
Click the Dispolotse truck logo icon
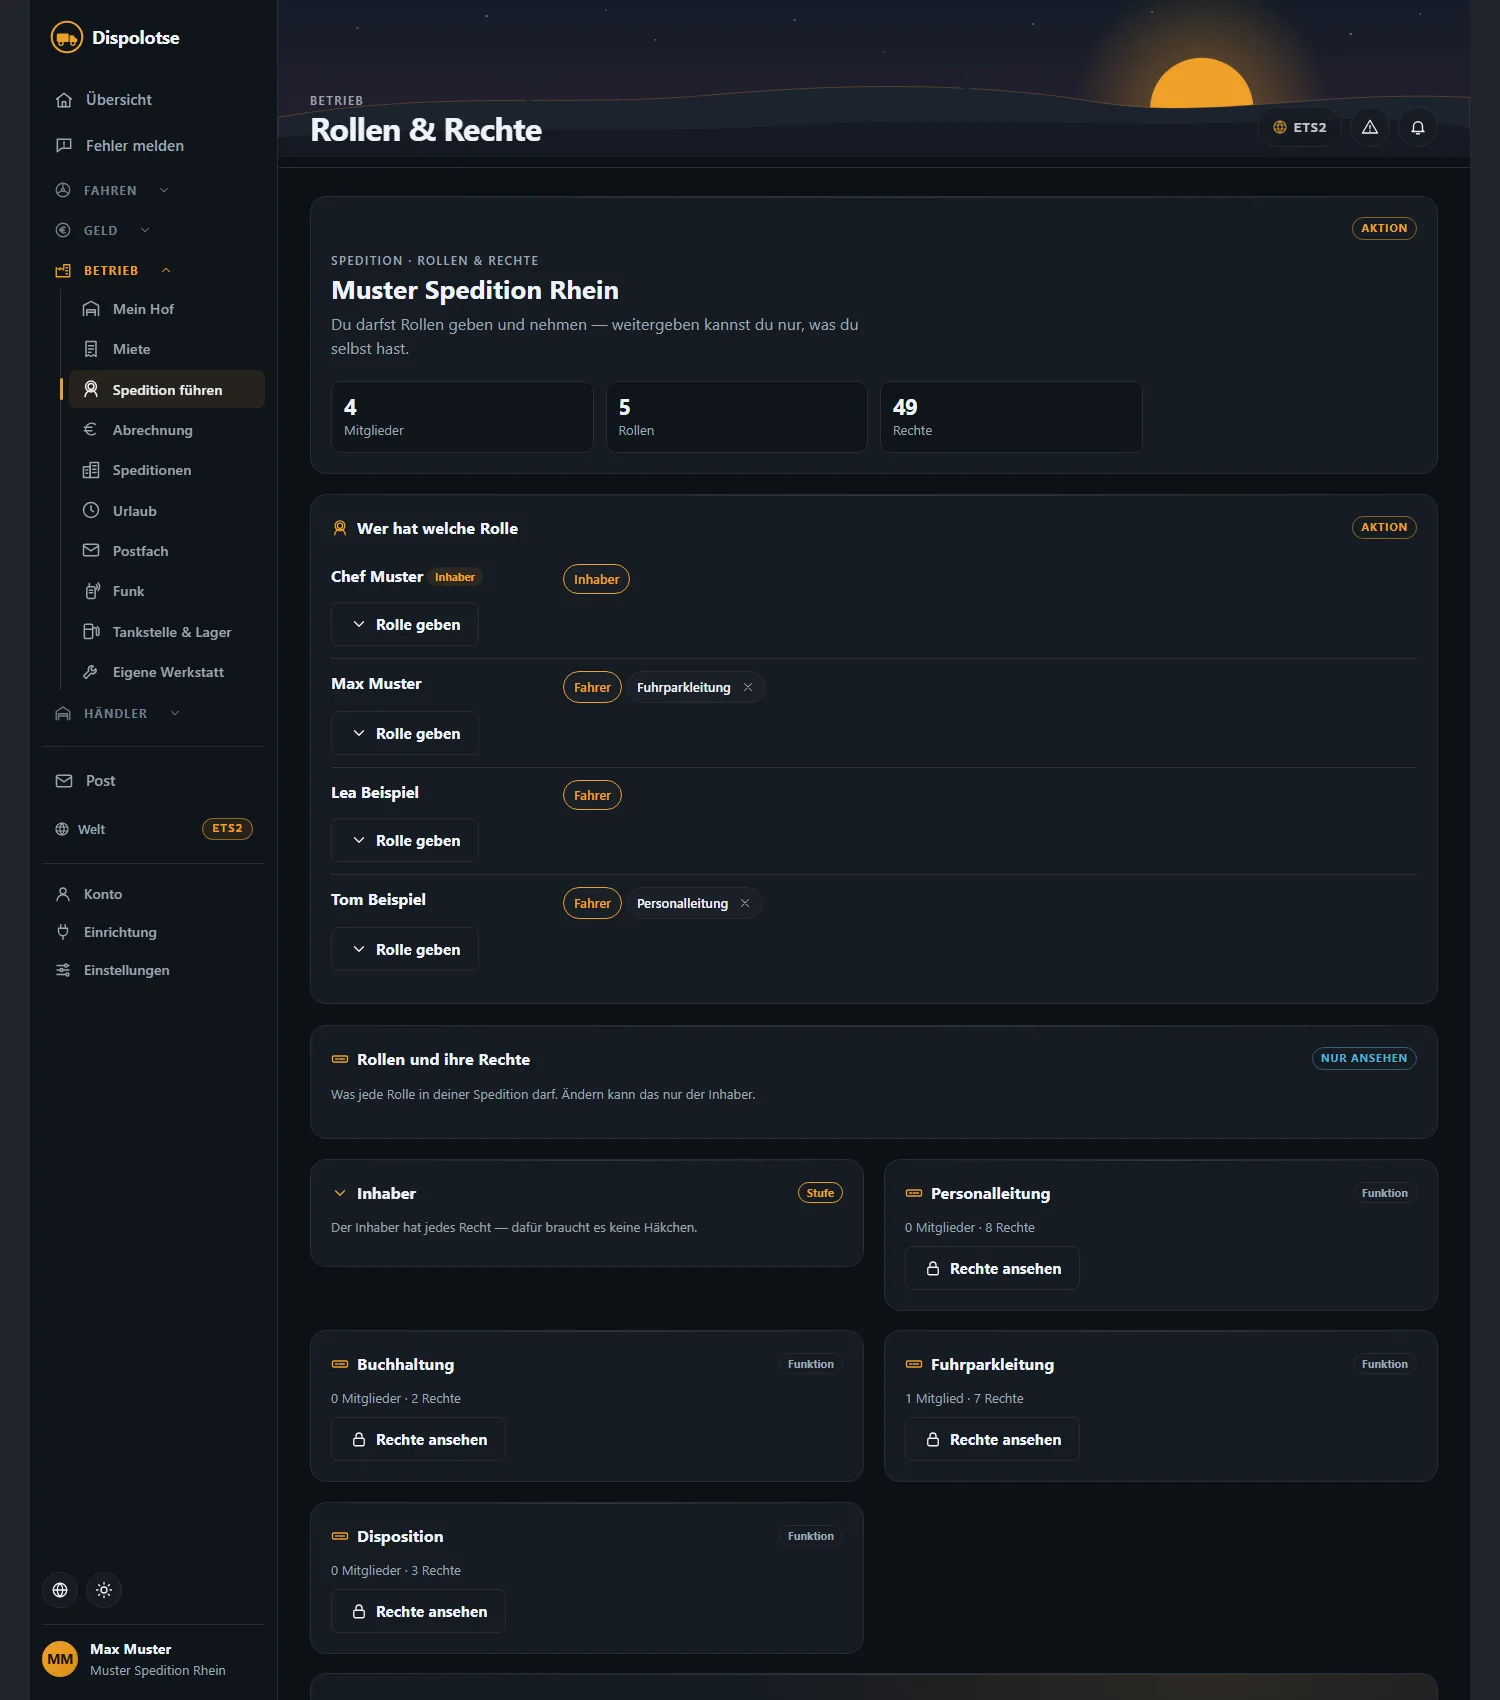(x=67, y=38)
